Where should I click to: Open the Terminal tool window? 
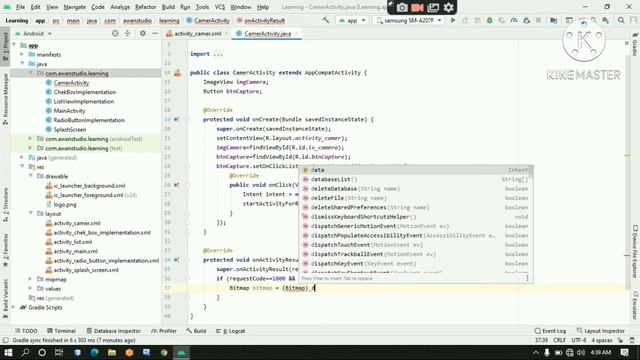[x=61, y=331]
